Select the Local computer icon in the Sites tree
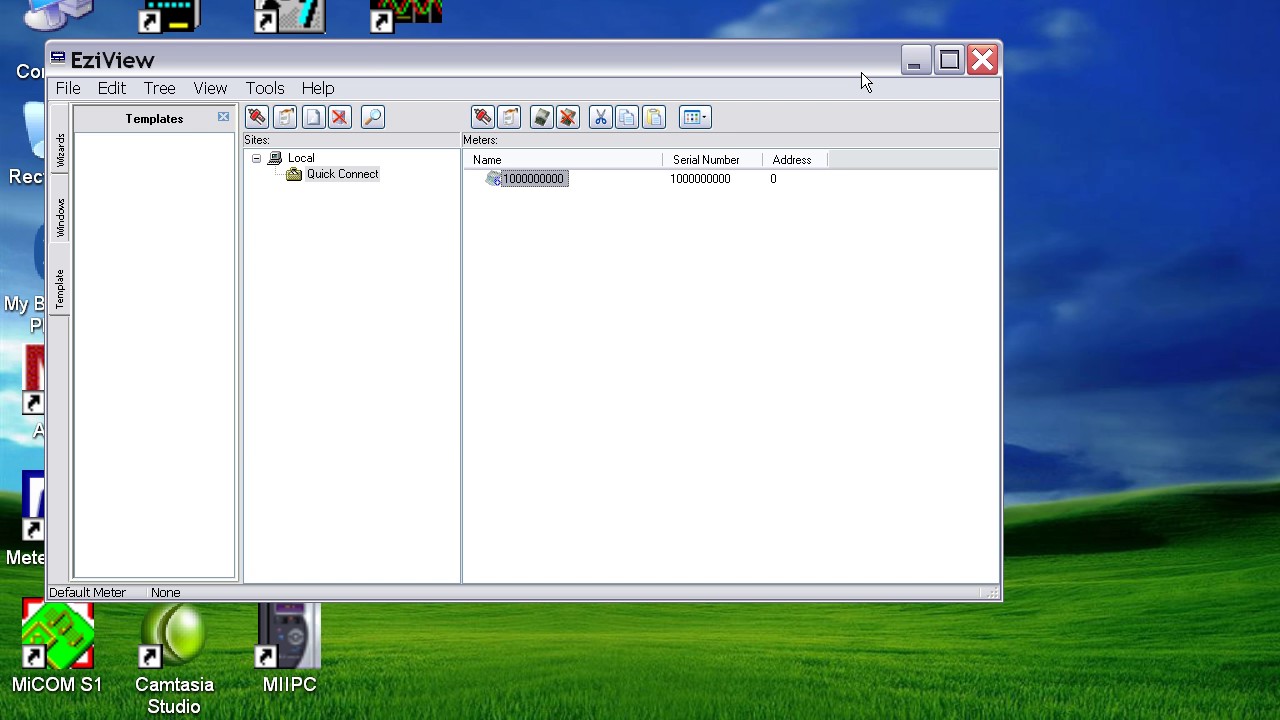The width and height of the screenshot is (1280, 720). coord(275,158)
